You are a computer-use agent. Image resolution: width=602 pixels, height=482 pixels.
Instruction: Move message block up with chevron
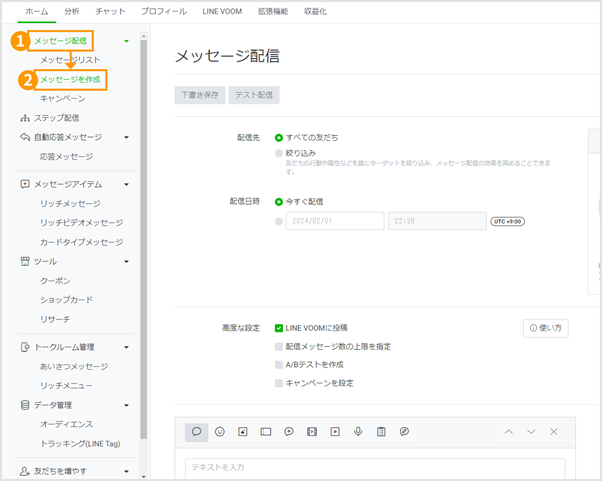[x=508, y=432]
